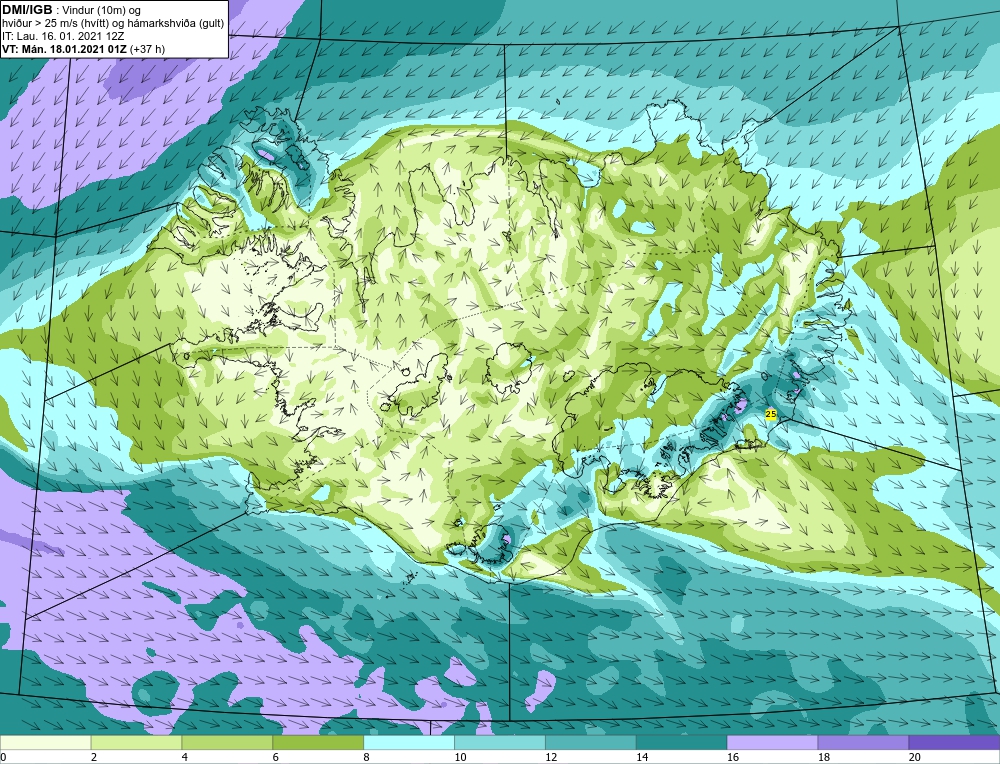Choose the light cyan 8–10 m/s swatch
This screenshot has width=1000, height=764.
coord(409,743)
